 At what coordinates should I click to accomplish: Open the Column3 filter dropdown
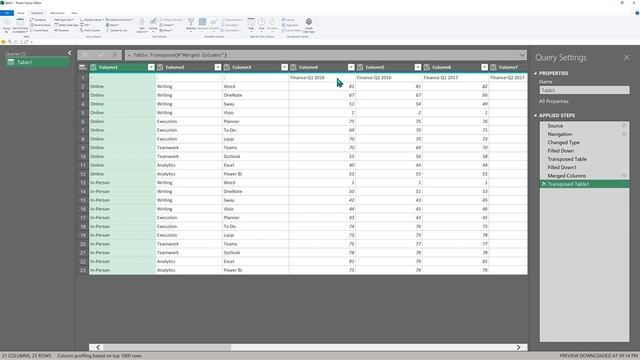click(284, 67)
